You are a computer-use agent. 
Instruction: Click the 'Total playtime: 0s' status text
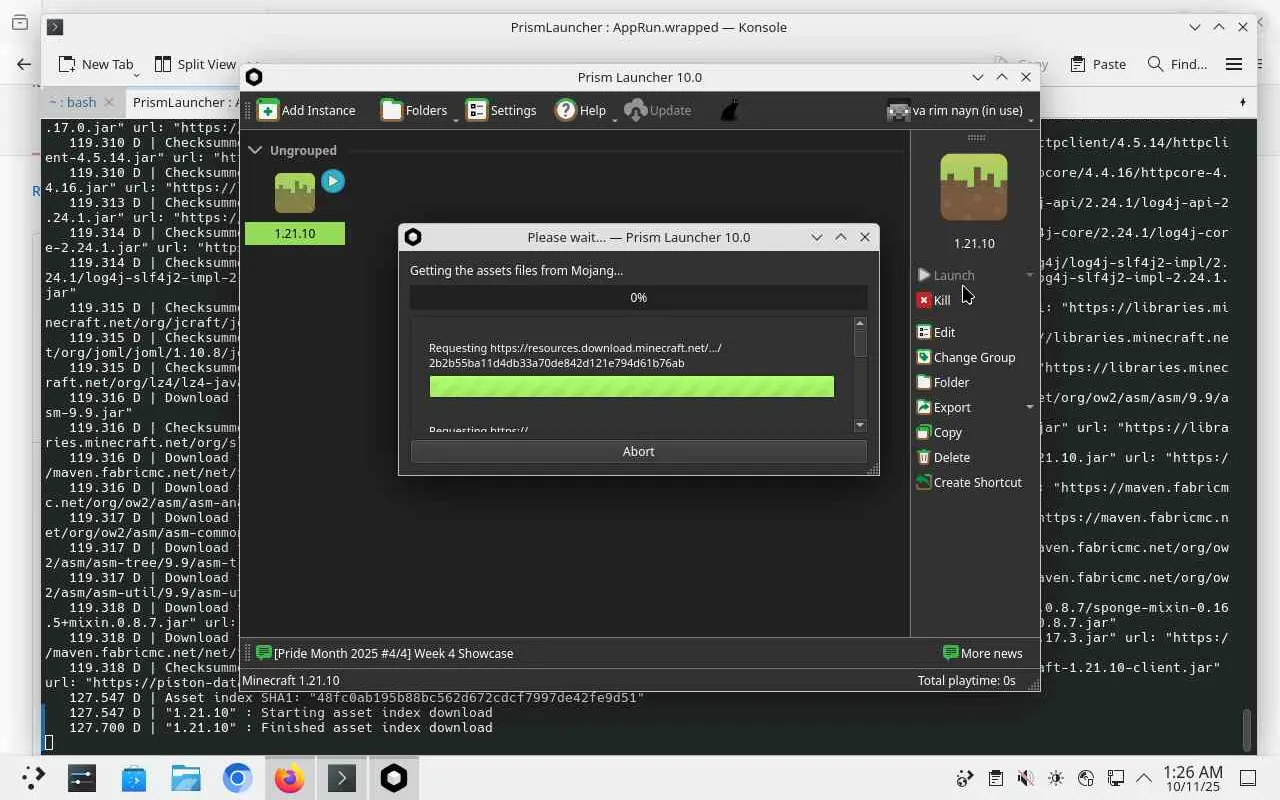[966, 680]
